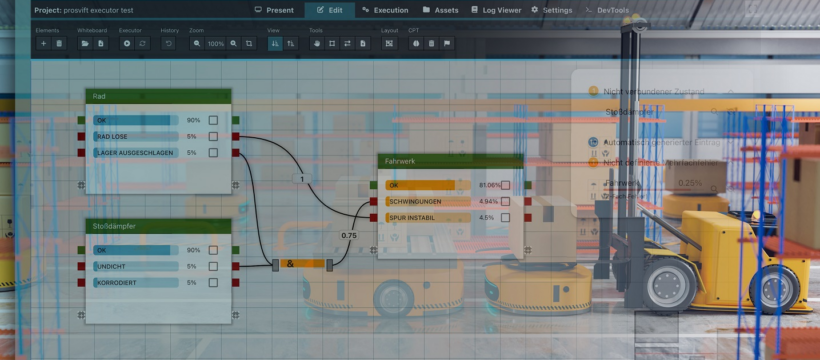
Task: Switch to the Execution tab
Action: 385,10
